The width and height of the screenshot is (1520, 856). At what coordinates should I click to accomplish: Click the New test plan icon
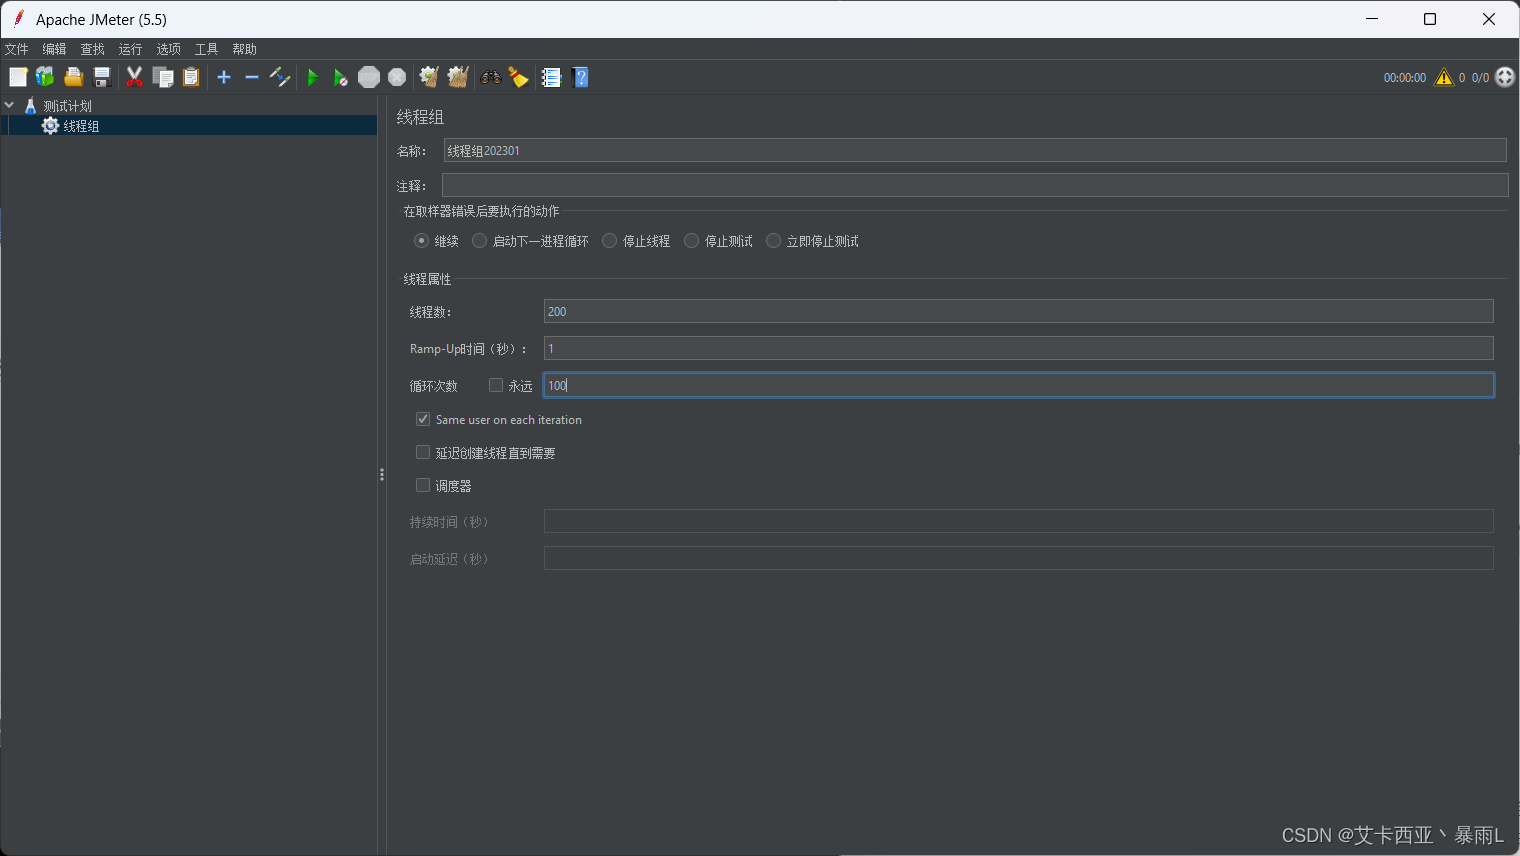[18, 77]
